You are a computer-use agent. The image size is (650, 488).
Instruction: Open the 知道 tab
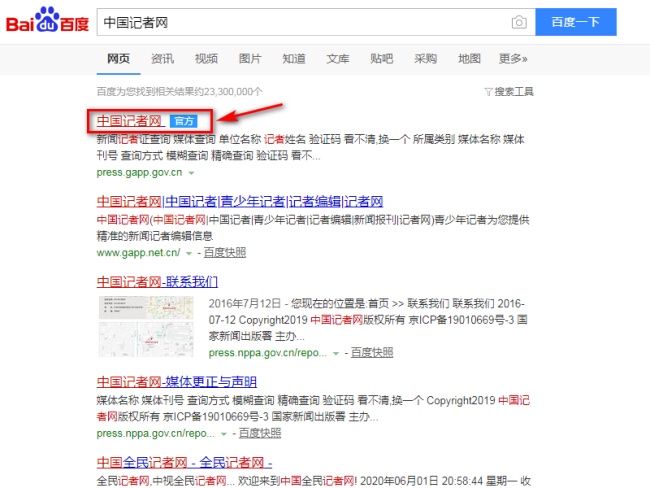pos(294,59)
